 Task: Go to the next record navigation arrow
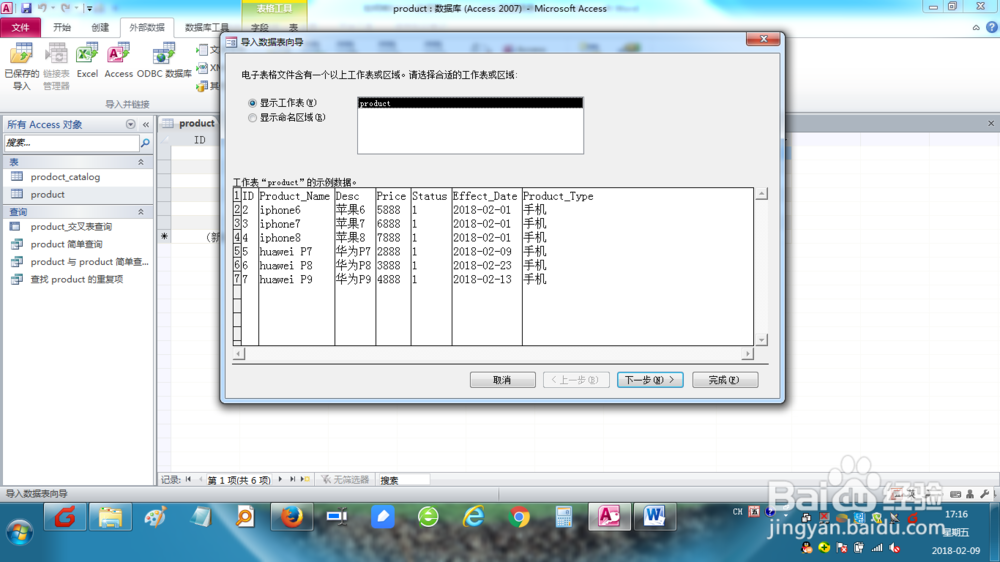pyautogui.click(x=280, y=480)
